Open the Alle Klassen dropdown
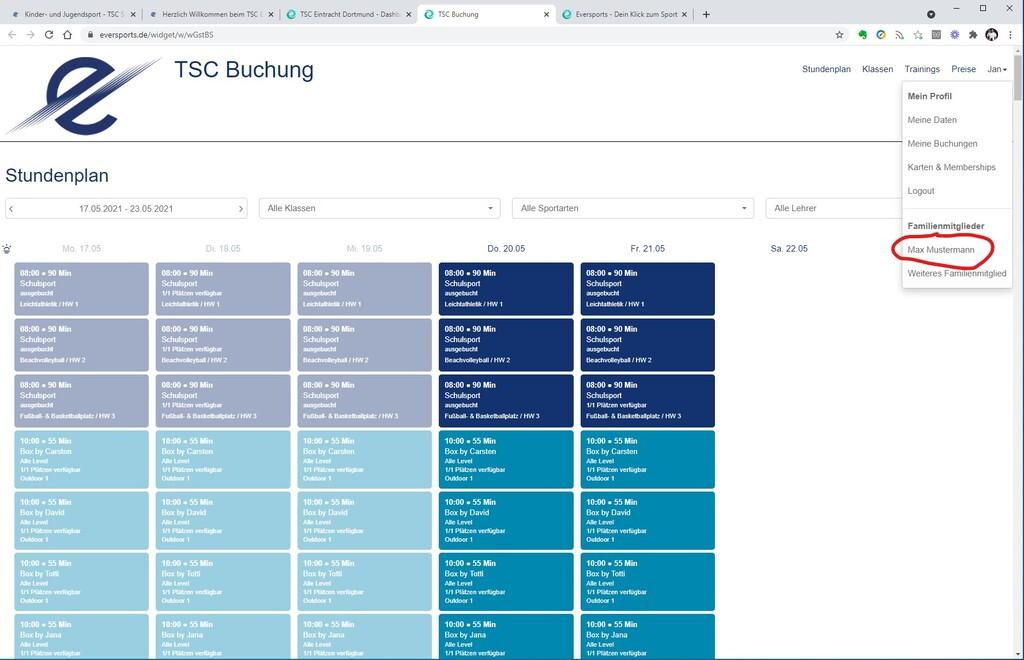This screenshot has height=660, width=1024. click(x=379, y=208)
